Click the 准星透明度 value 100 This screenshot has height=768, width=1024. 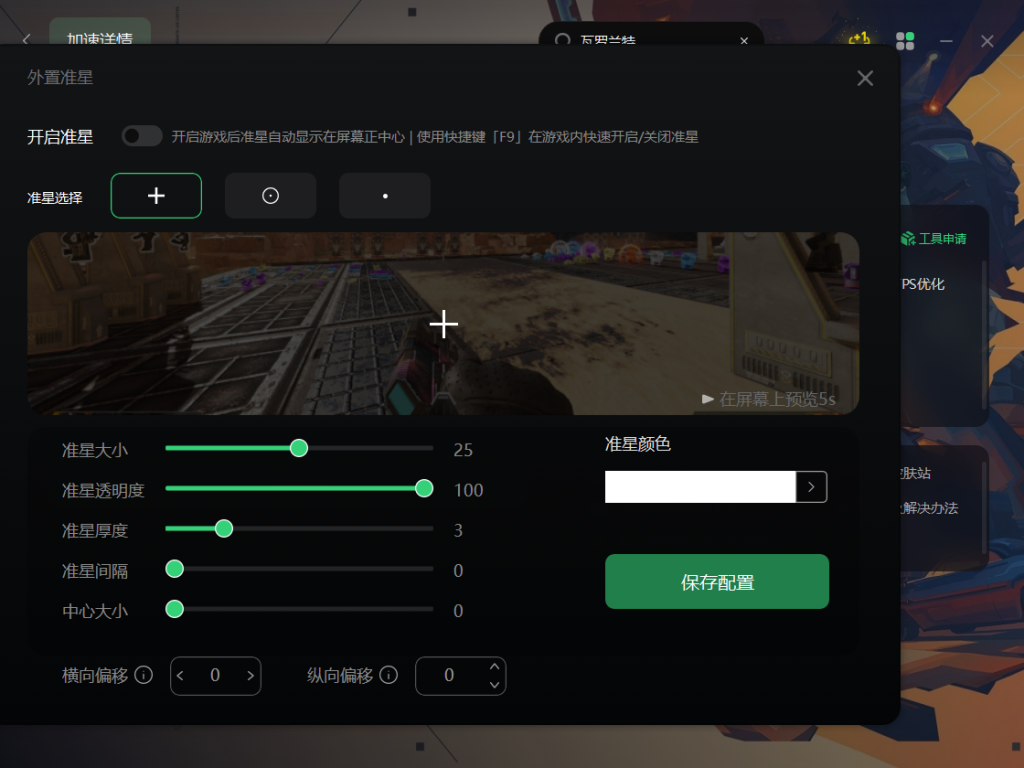click(468, 490)
